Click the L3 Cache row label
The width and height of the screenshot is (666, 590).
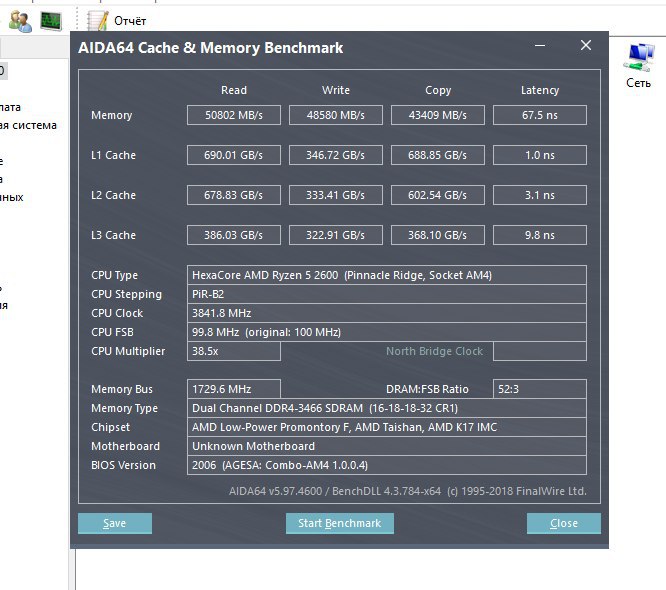coord(113,235)
